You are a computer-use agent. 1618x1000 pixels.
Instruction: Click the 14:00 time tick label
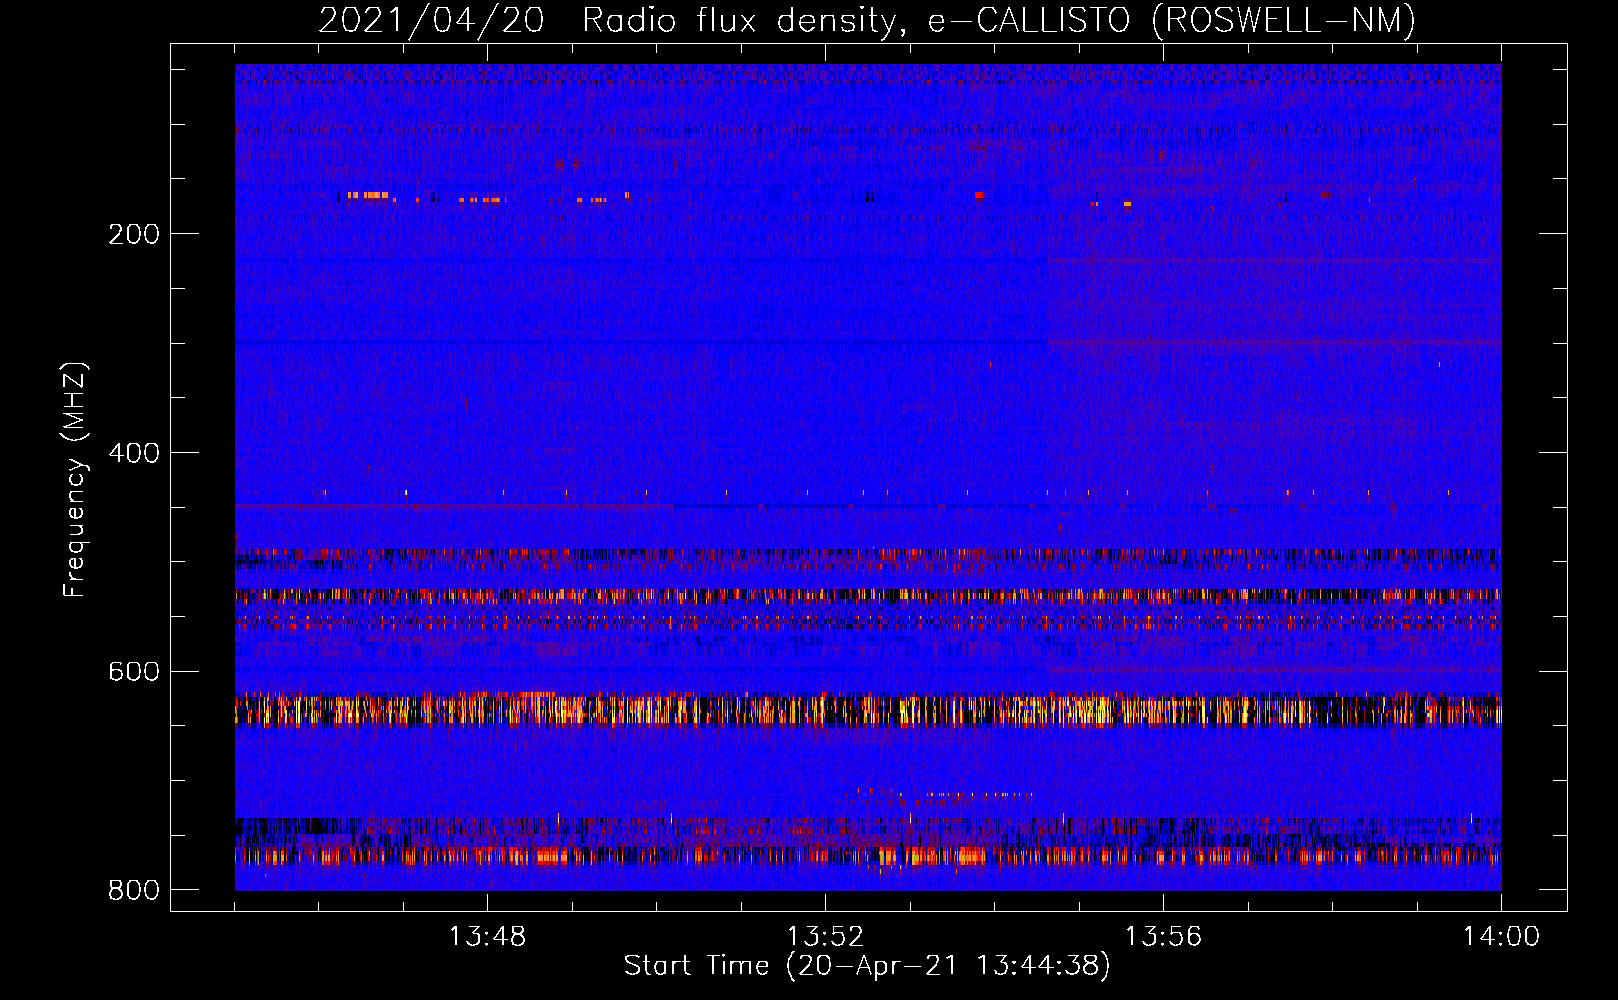click(1501, 937)
